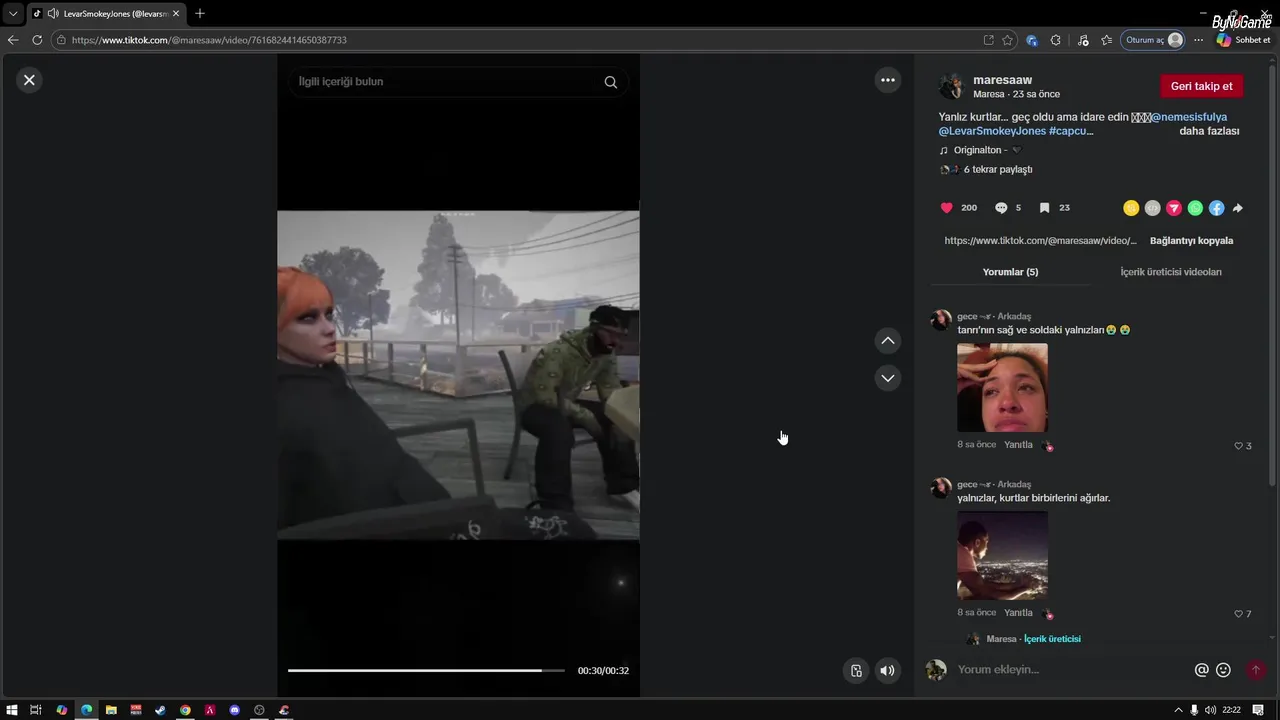This screenshot has width=1280, height=720.
Task: Open the #capcu hashtag link
Action: (1071, 131)
